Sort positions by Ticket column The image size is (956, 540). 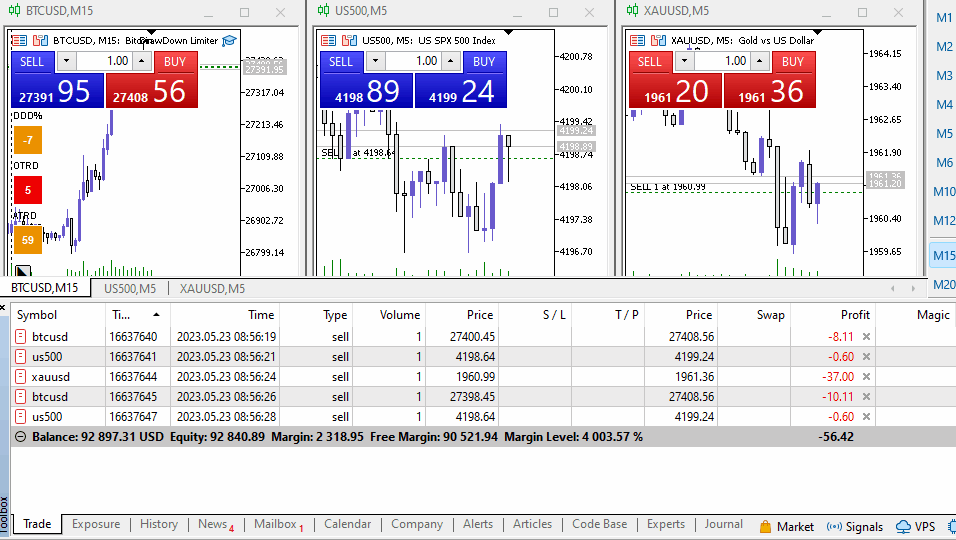[x=137, y=314]
